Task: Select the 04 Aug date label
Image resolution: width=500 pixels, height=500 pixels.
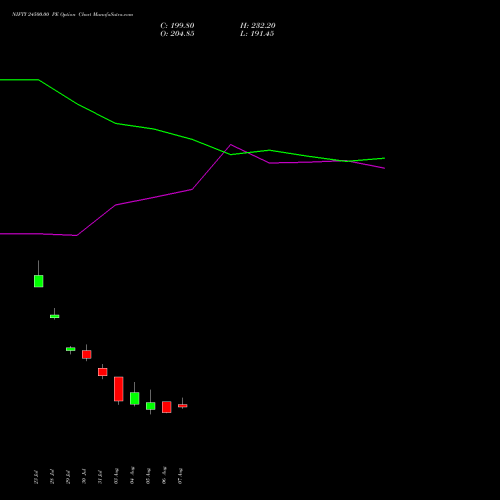Action: [x=132, y=475]
